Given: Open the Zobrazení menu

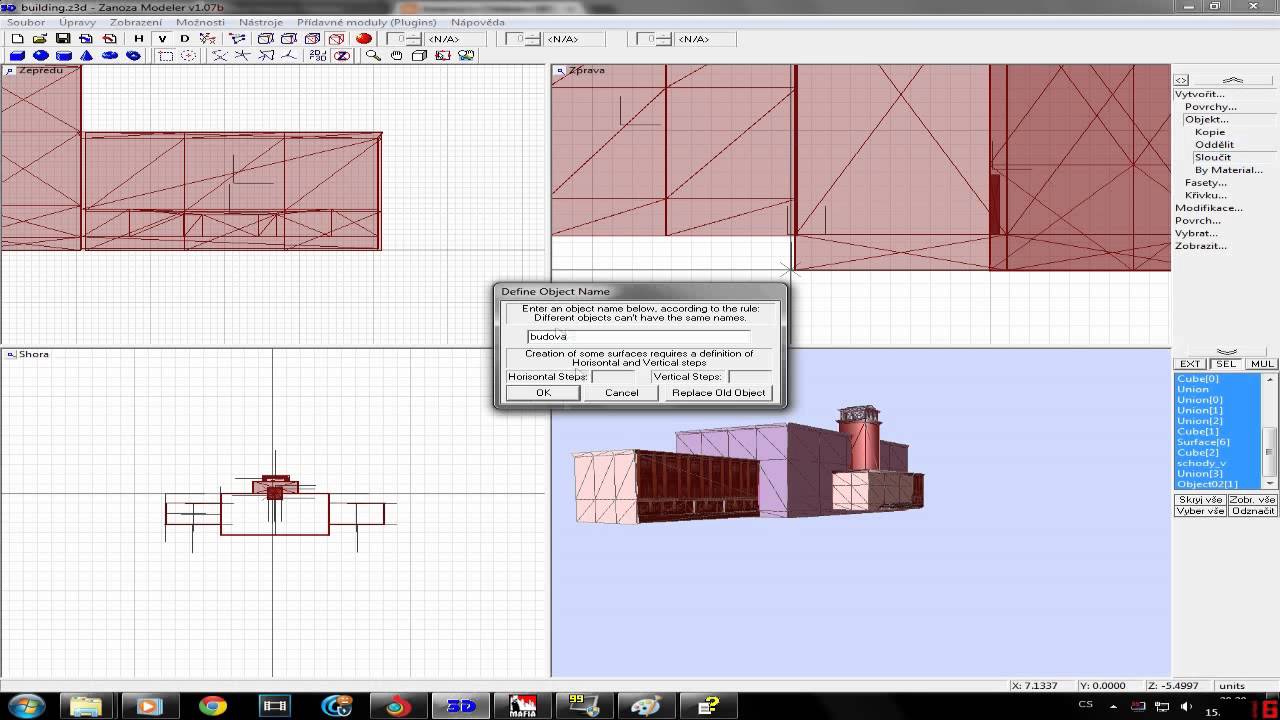Looking at the screenshot, I should click(136, 21).
